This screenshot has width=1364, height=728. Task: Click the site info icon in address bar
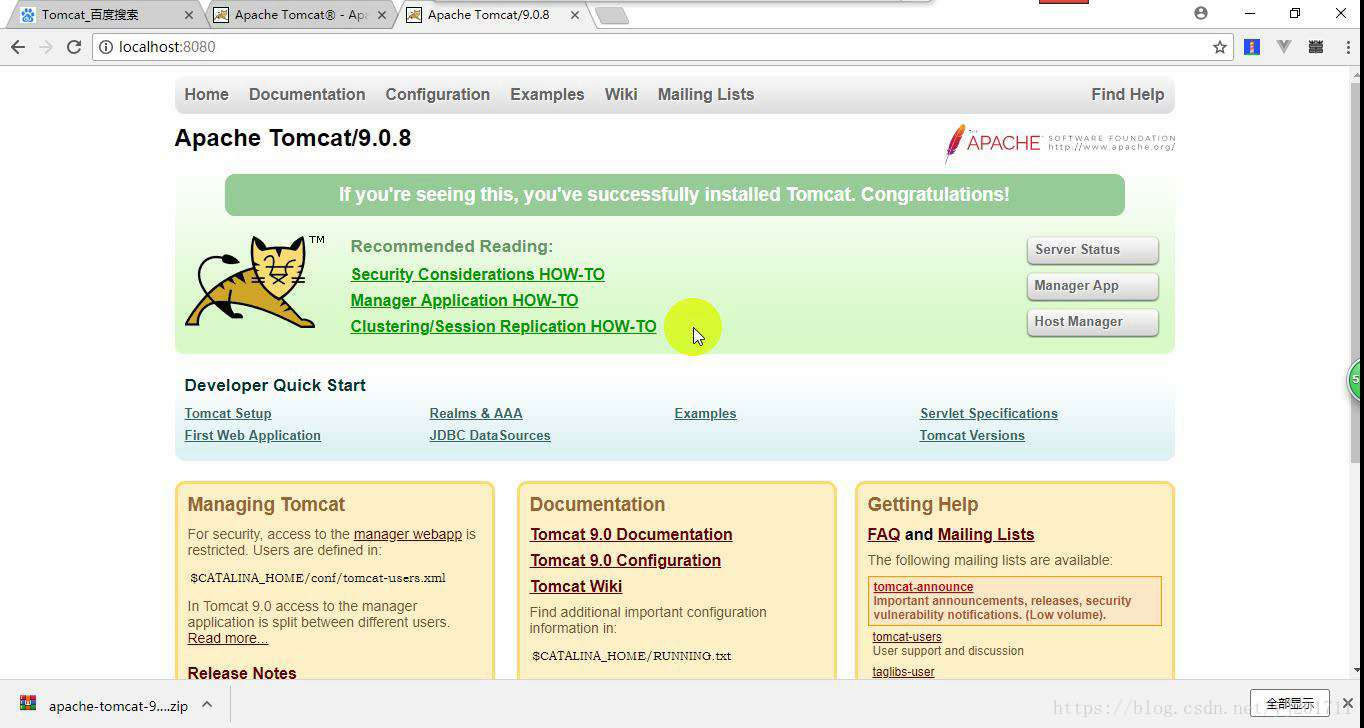[105, 47]
